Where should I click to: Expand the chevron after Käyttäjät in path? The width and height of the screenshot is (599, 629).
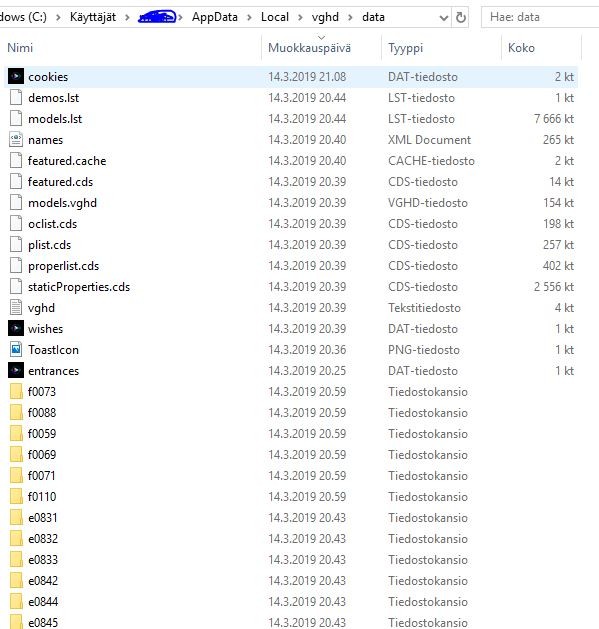point(127,17)
